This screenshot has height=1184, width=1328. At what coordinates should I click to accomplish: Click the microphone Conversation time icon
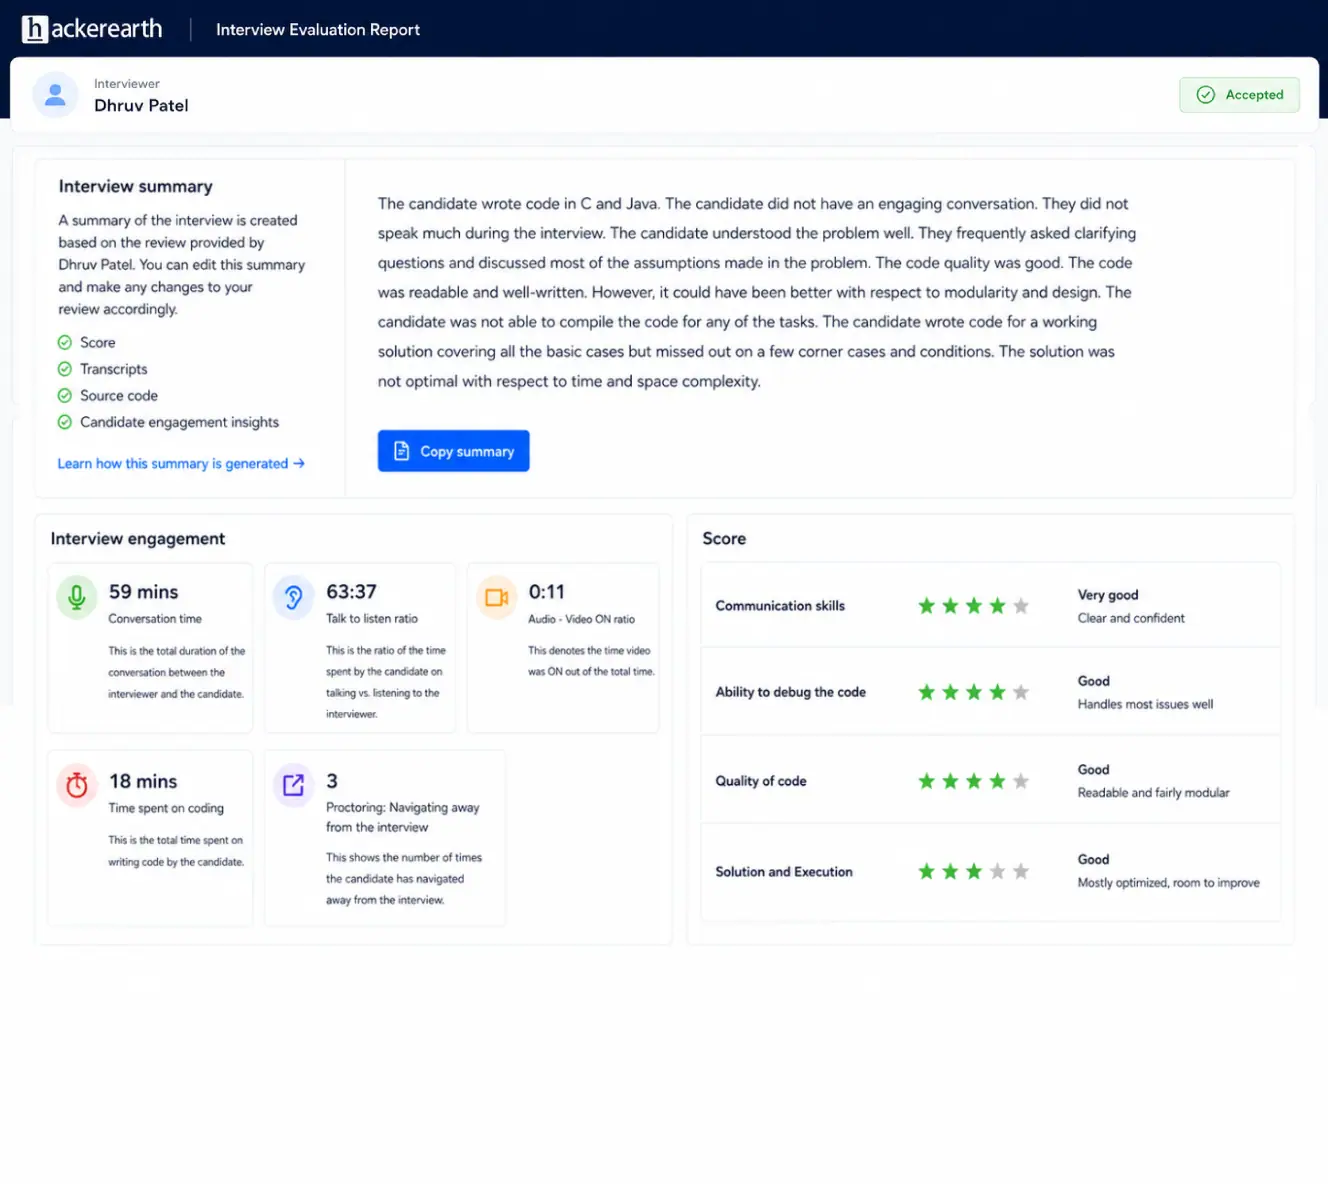click(x=77, y=598)
